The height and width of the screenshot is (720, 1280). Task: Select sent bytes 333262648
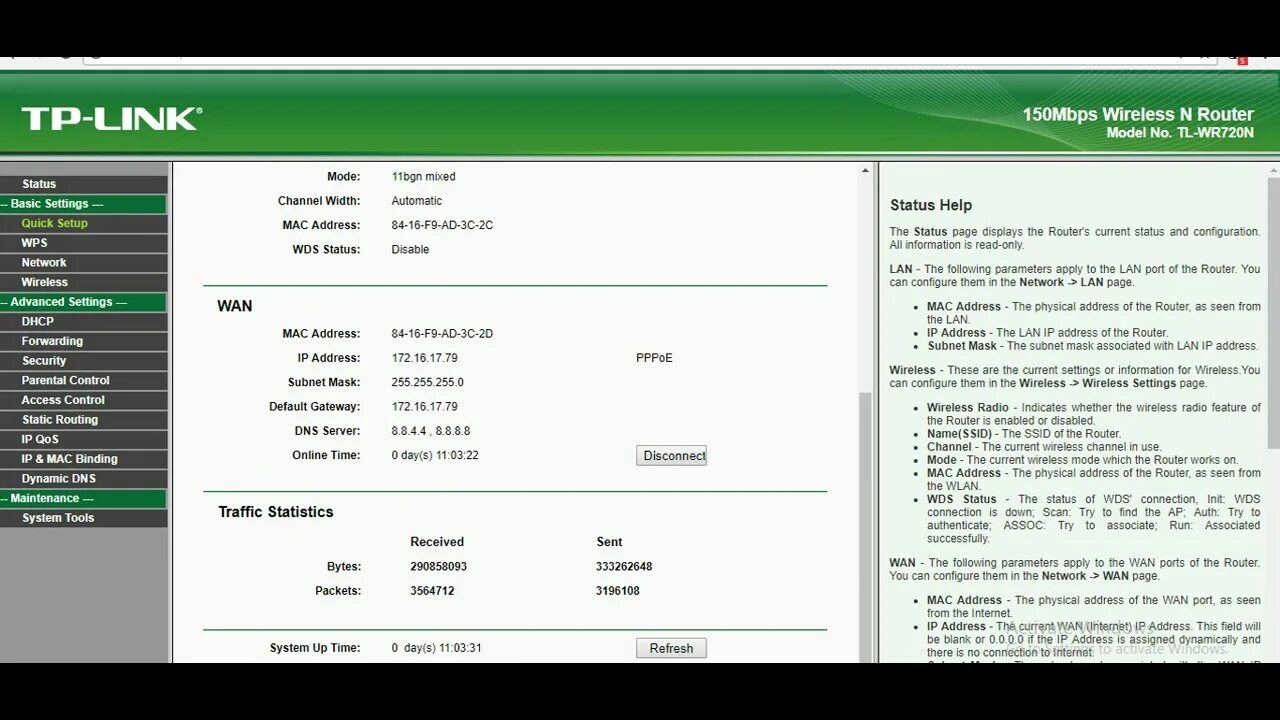[624, 566]
